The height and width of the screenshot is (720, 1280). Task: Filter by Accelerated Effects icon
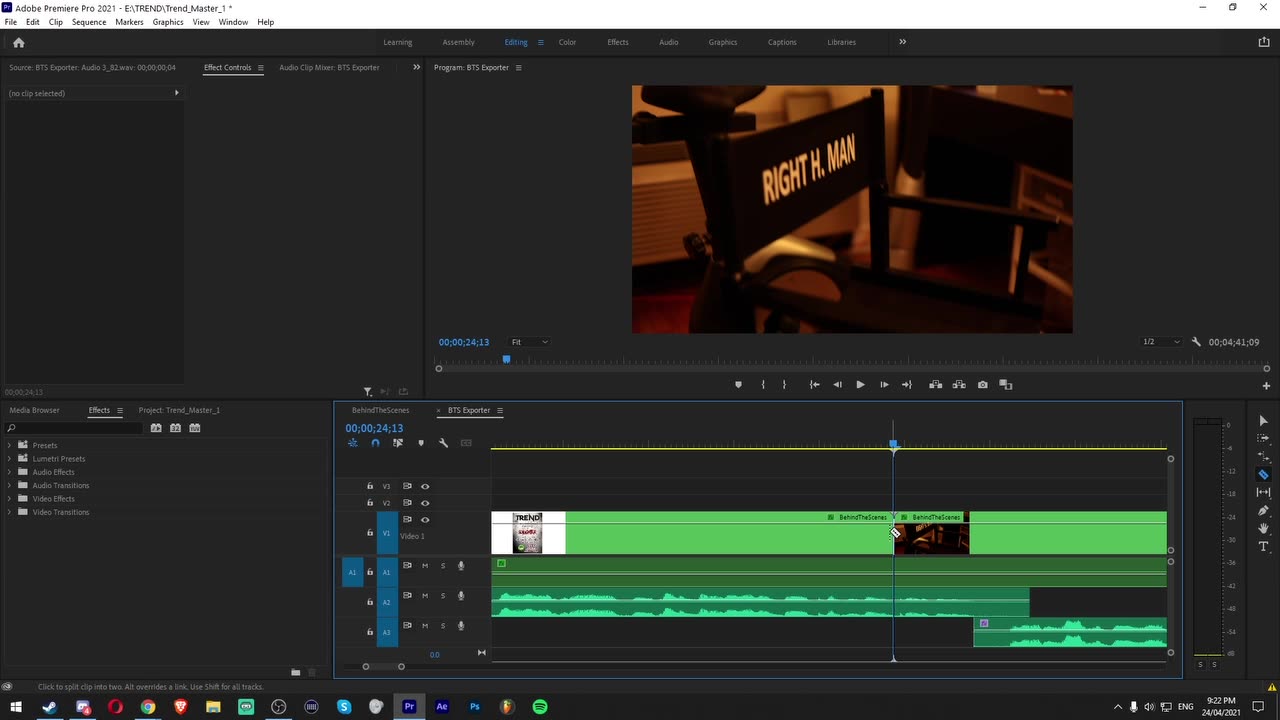[x=156, y=428]
